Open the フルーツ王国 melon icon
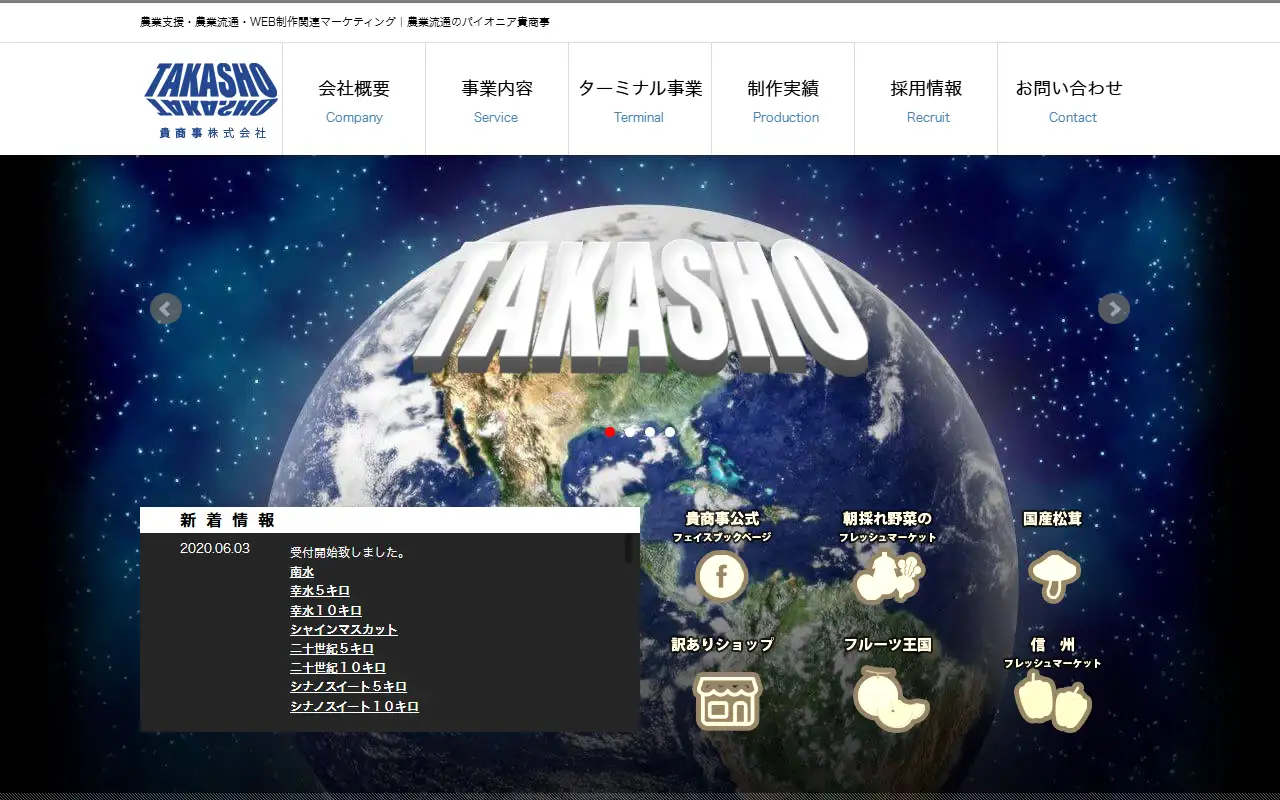Viewport: 1280px width, 800px height. 891,699
